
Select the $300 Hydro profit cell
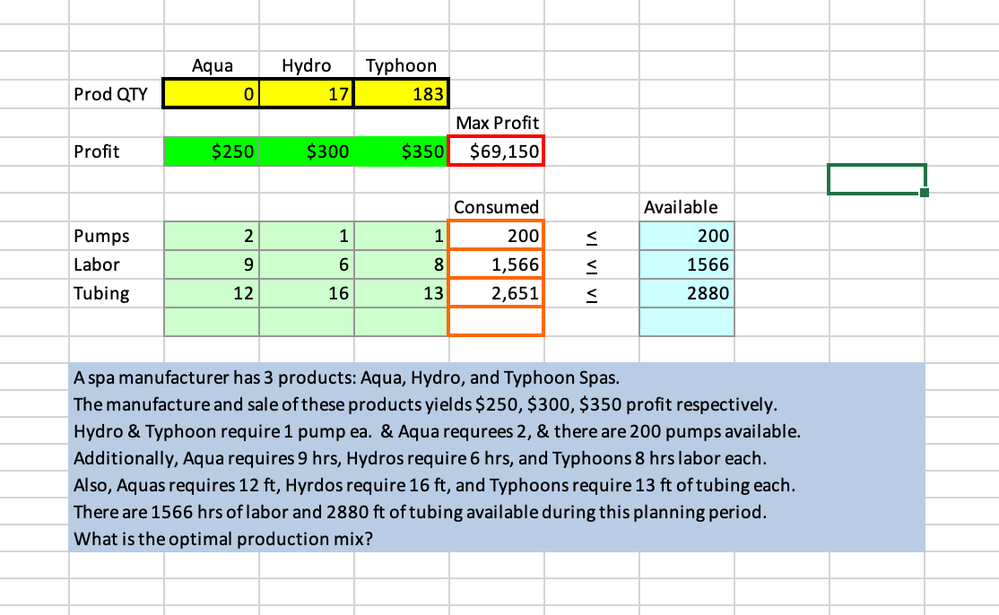tap(306, 152)
